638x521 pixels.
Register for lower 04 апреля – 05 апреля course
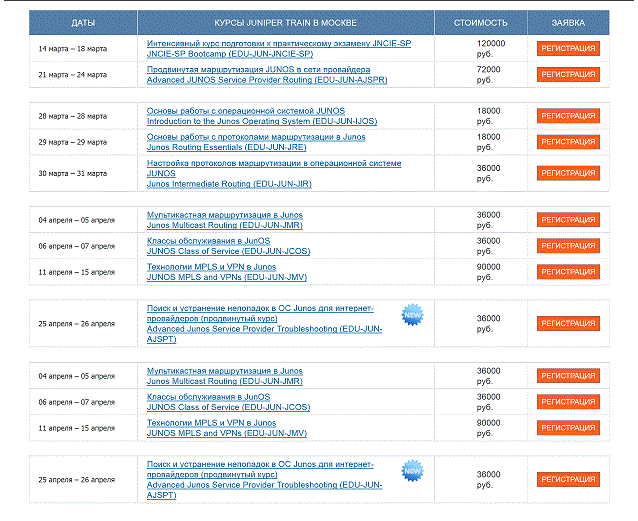568,376
